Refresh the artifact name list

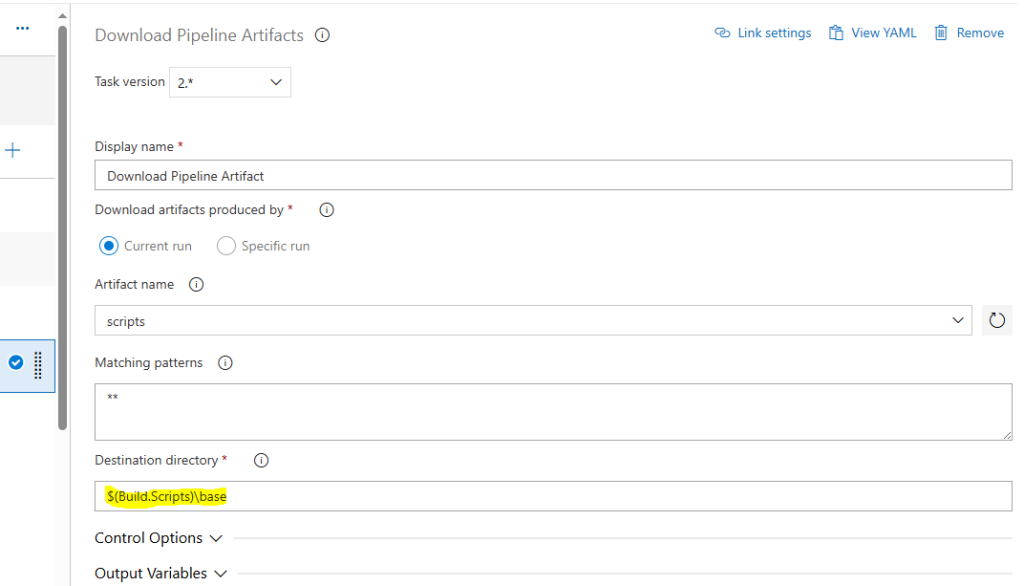[997, 320]
